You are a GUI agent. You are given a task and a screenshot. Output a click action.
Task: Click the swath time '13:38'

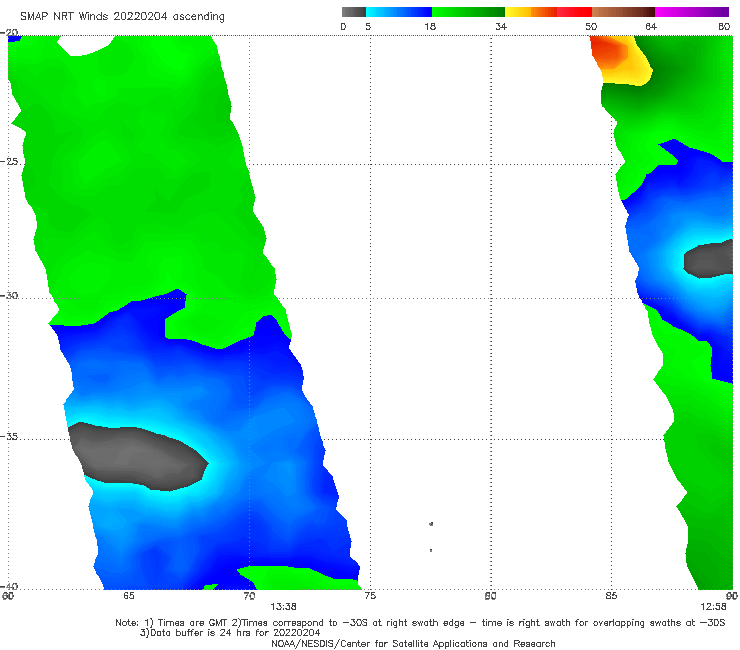coord(283,607)
